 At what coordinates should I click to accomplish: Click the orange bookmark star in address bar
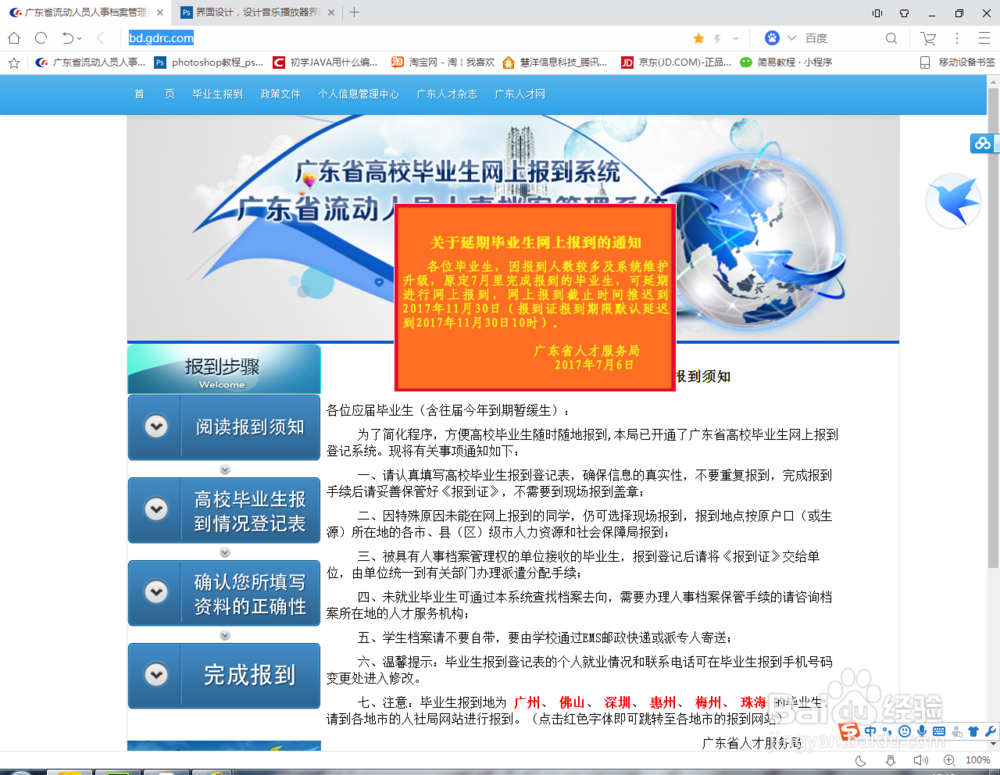698,39
